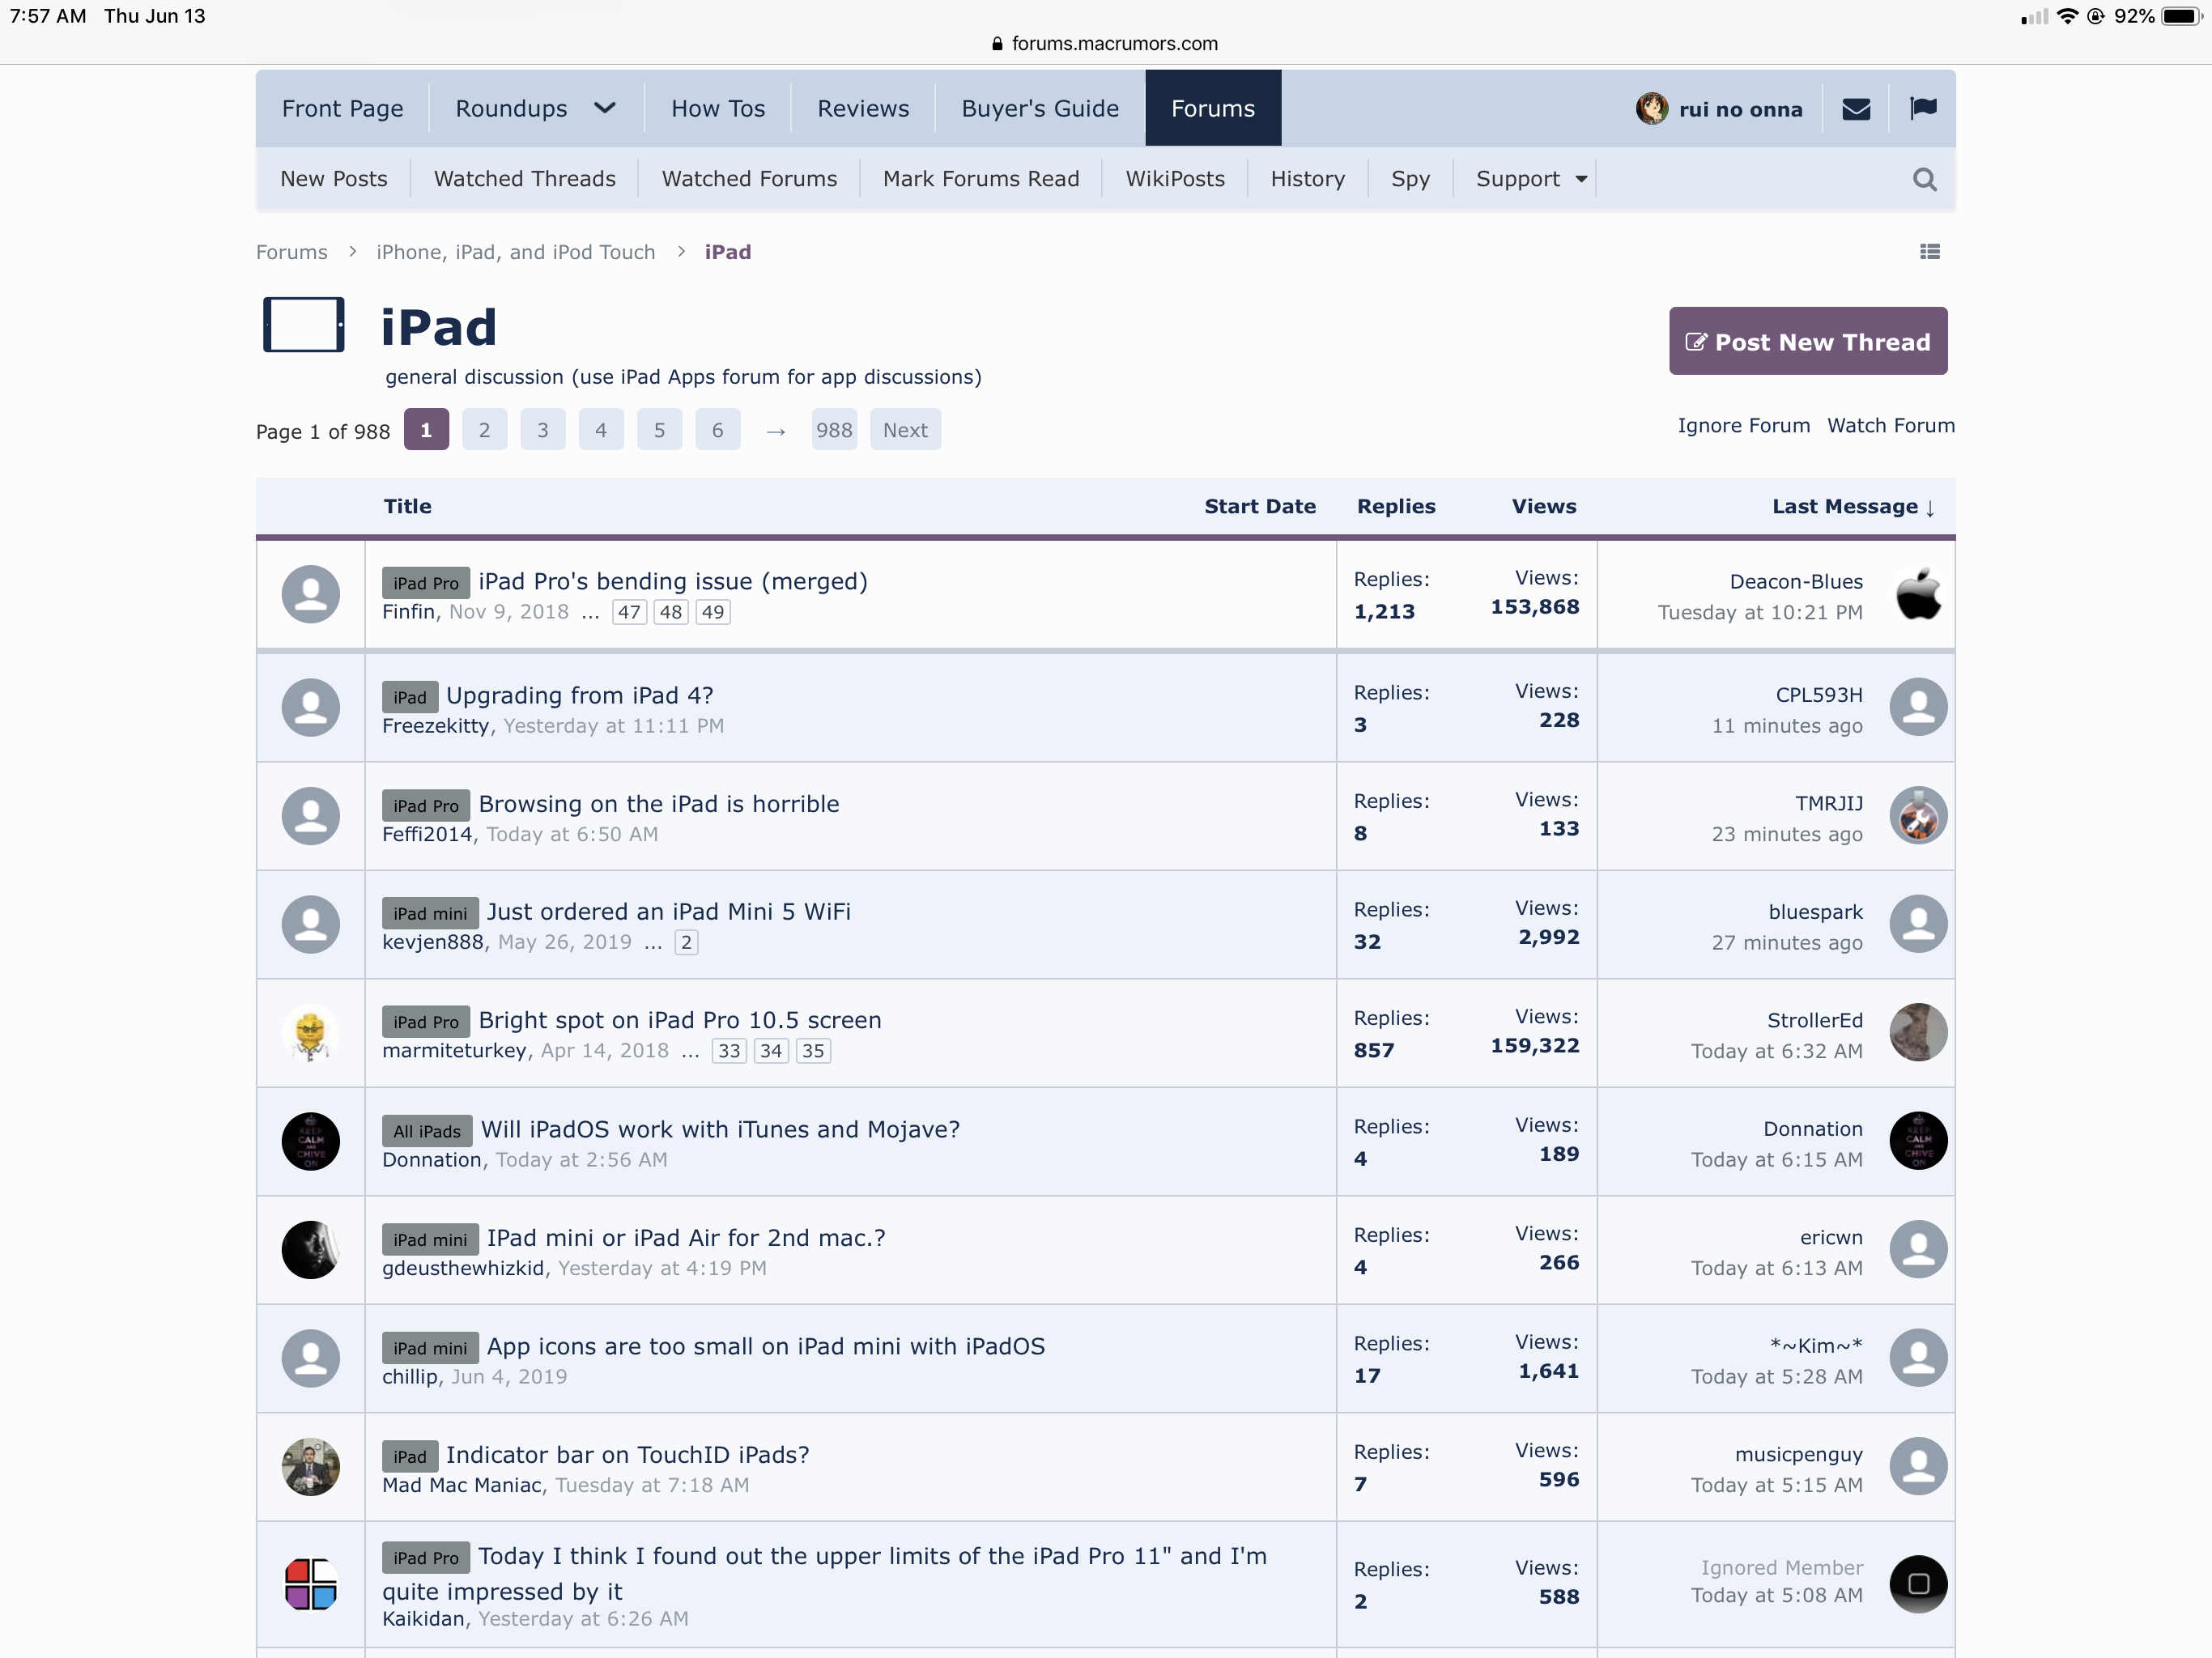Sort by Last Message column
This screenshot has width=2212, height=1658.
tap(1853, 506)
